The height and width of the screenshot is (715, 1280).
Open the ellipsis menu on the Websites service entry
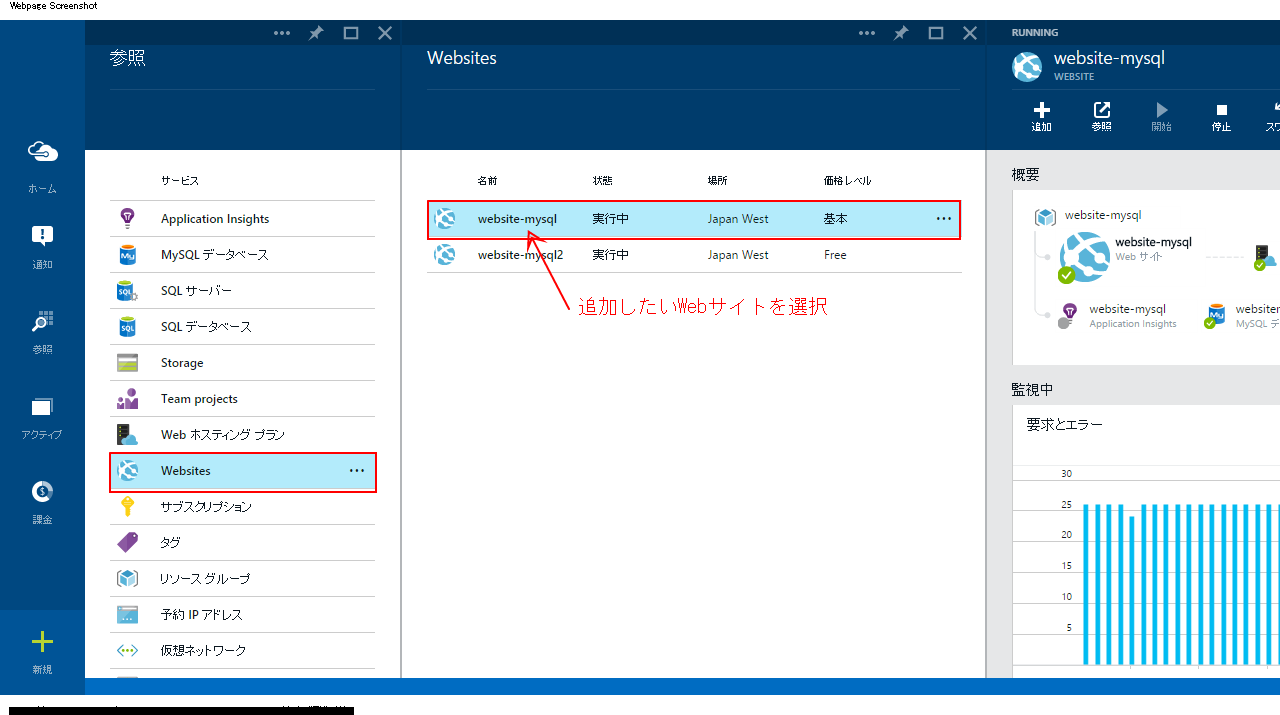pyautogui.click(x=356, y=470)
